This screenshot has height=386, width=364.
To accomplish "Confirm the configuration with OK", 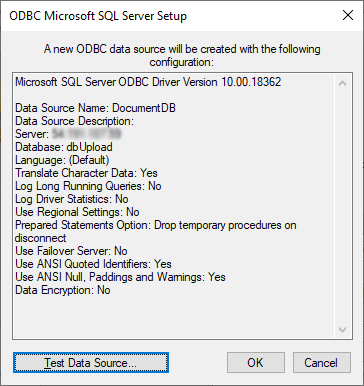I will tap(256, 362).
